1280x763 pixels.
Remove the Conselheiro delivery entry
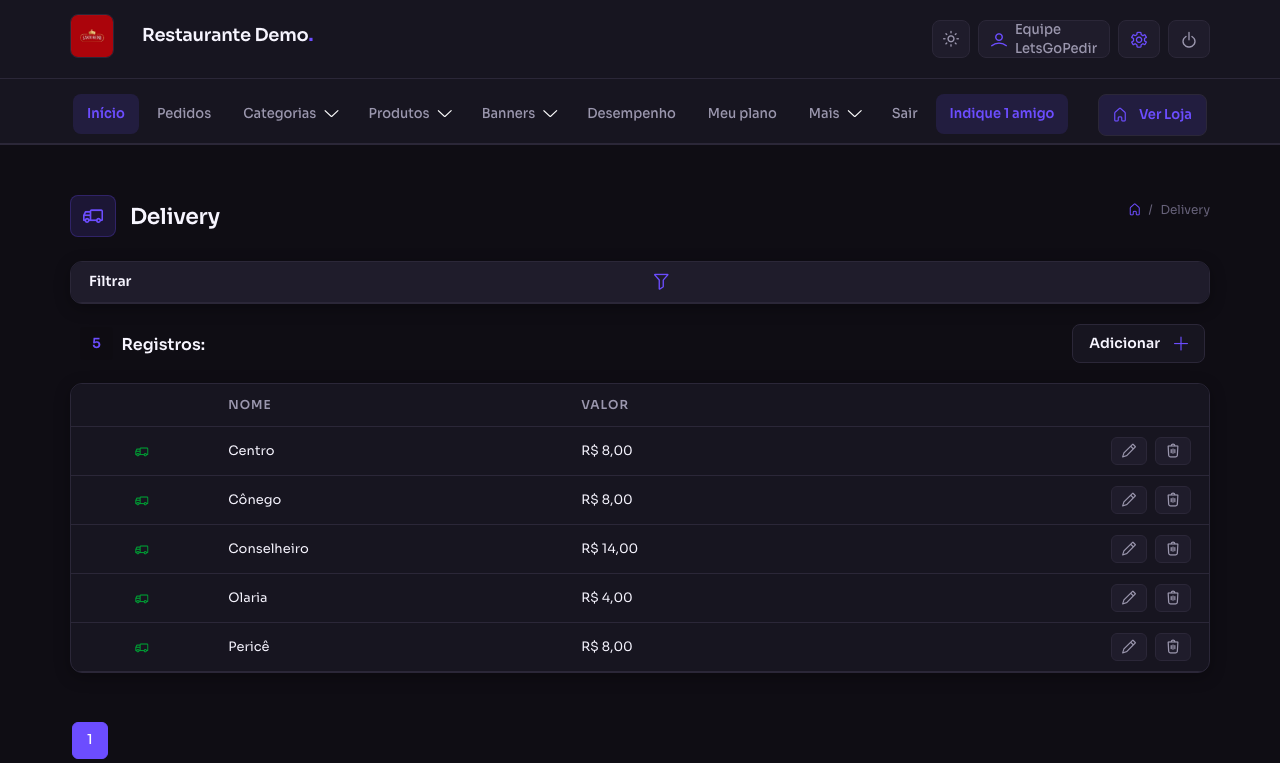click(1173, 549)
